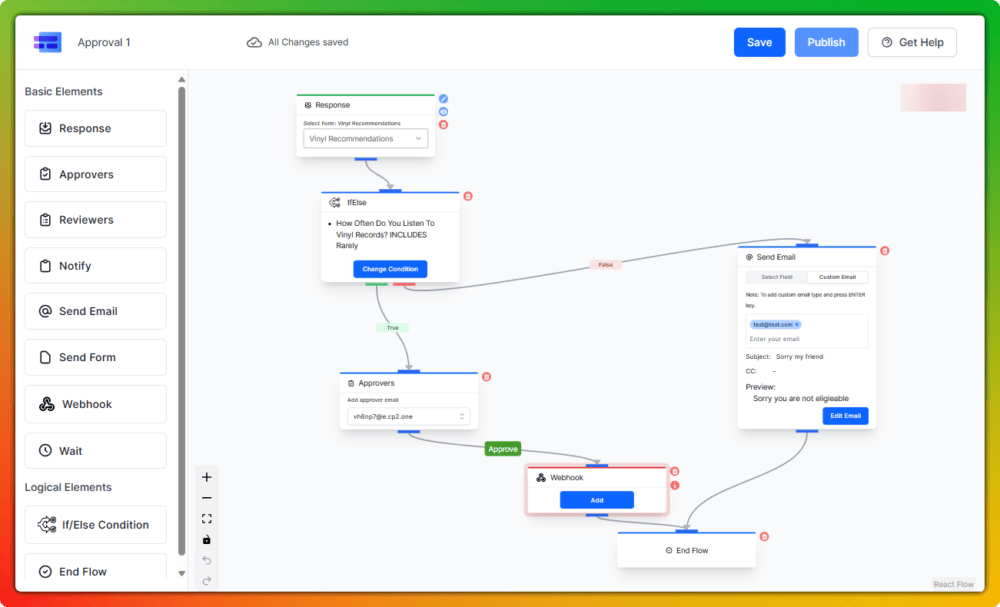Click the Change Condition button

click(390, 269)
